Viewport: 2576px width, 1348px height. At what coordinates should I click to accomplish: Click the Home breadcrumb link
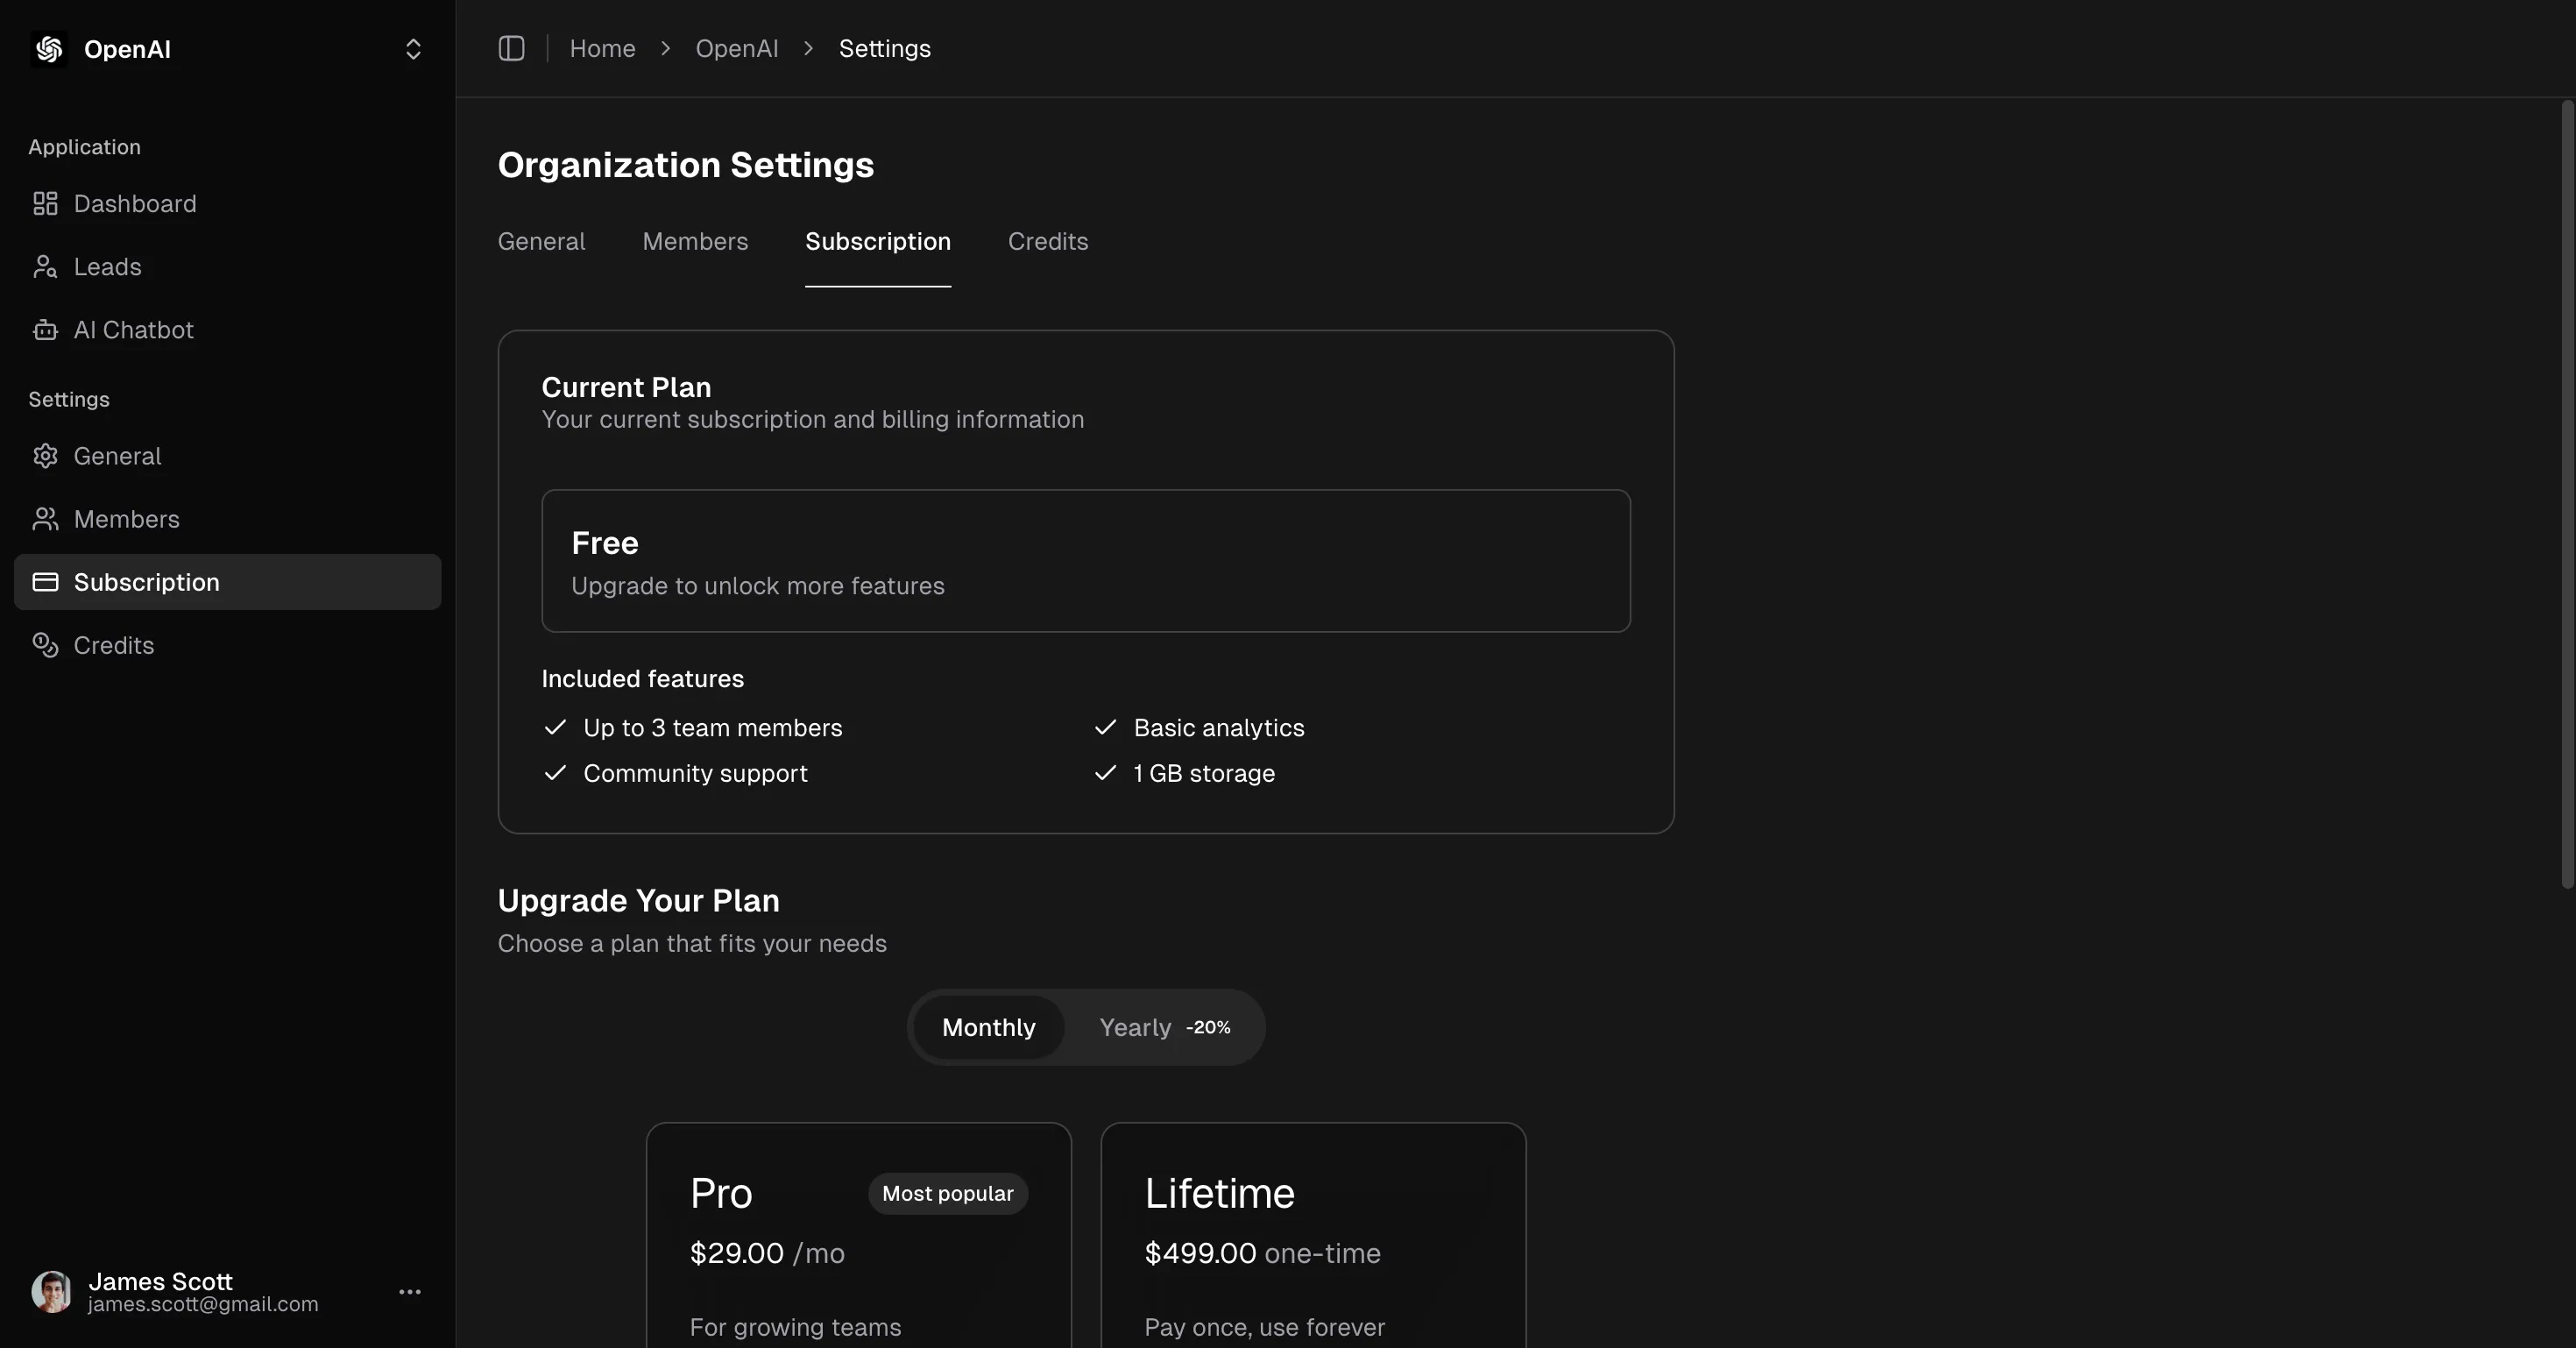tap(601, 48)
